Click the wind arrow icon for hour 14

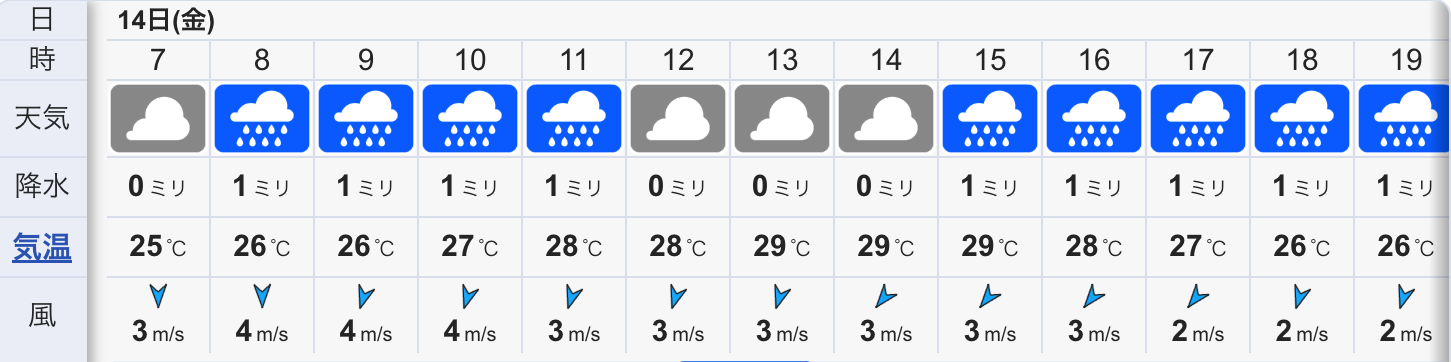tap(886, 296)
